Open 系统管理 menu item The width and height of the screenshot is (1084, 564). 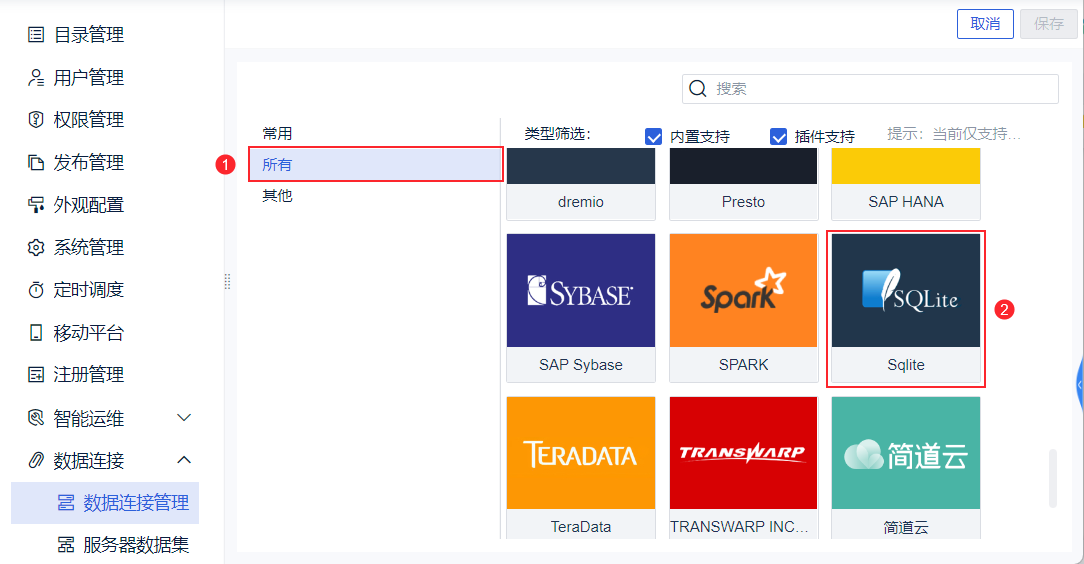coord(88,247)
